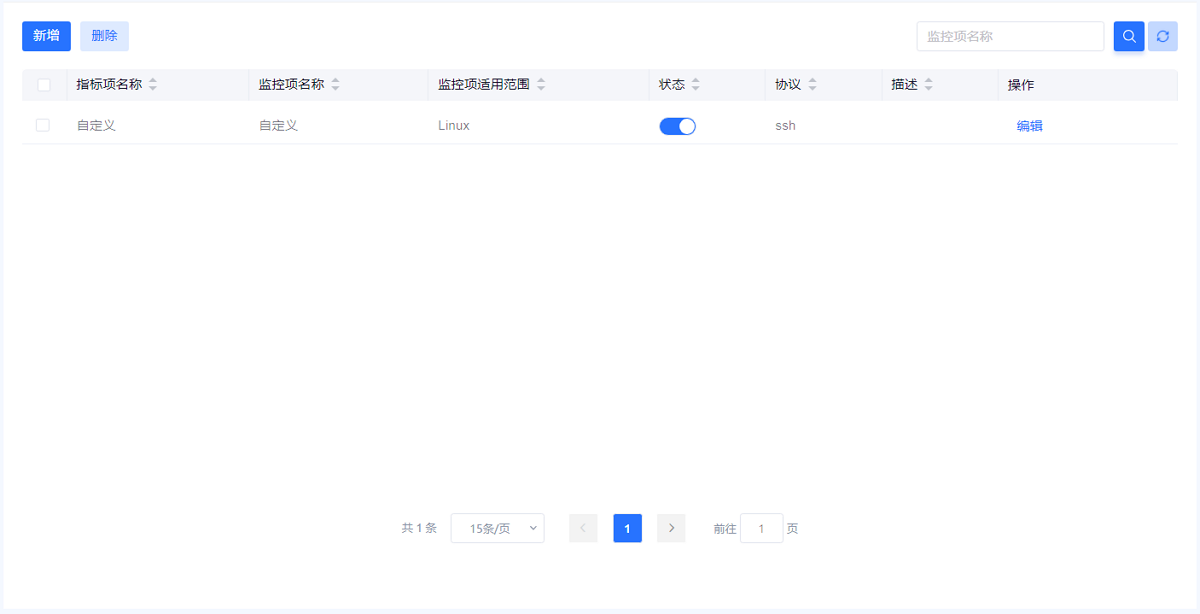
Task: Sort by 协议 column sort arrows
Action: pos(812,85)
